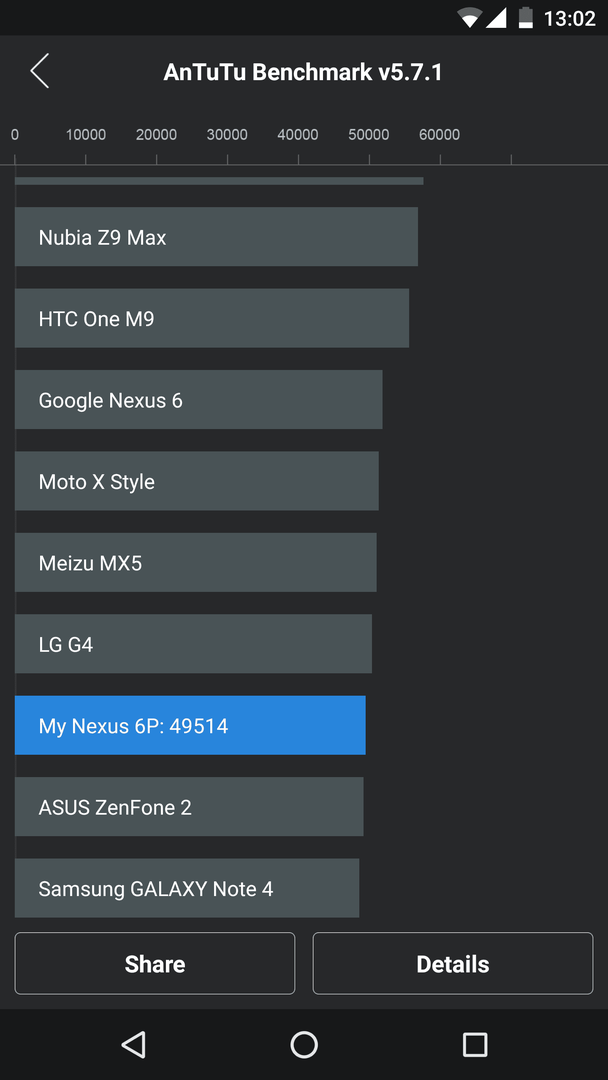Screen dimensions: 608x1080
Task: Select the Nubia Z9 Max bar
Action: click(x=216, y=236)
